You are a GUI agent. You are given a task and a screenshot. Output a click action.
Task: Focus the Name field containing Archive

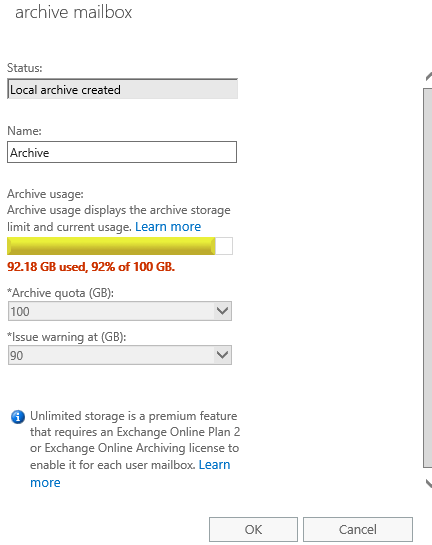tap(122, 152)
